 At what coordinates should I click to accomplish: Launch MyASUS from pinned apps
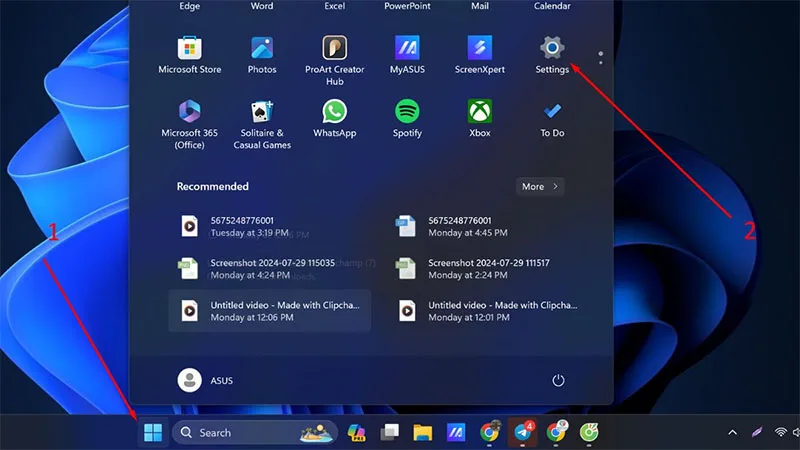click(x=407, y=55)
